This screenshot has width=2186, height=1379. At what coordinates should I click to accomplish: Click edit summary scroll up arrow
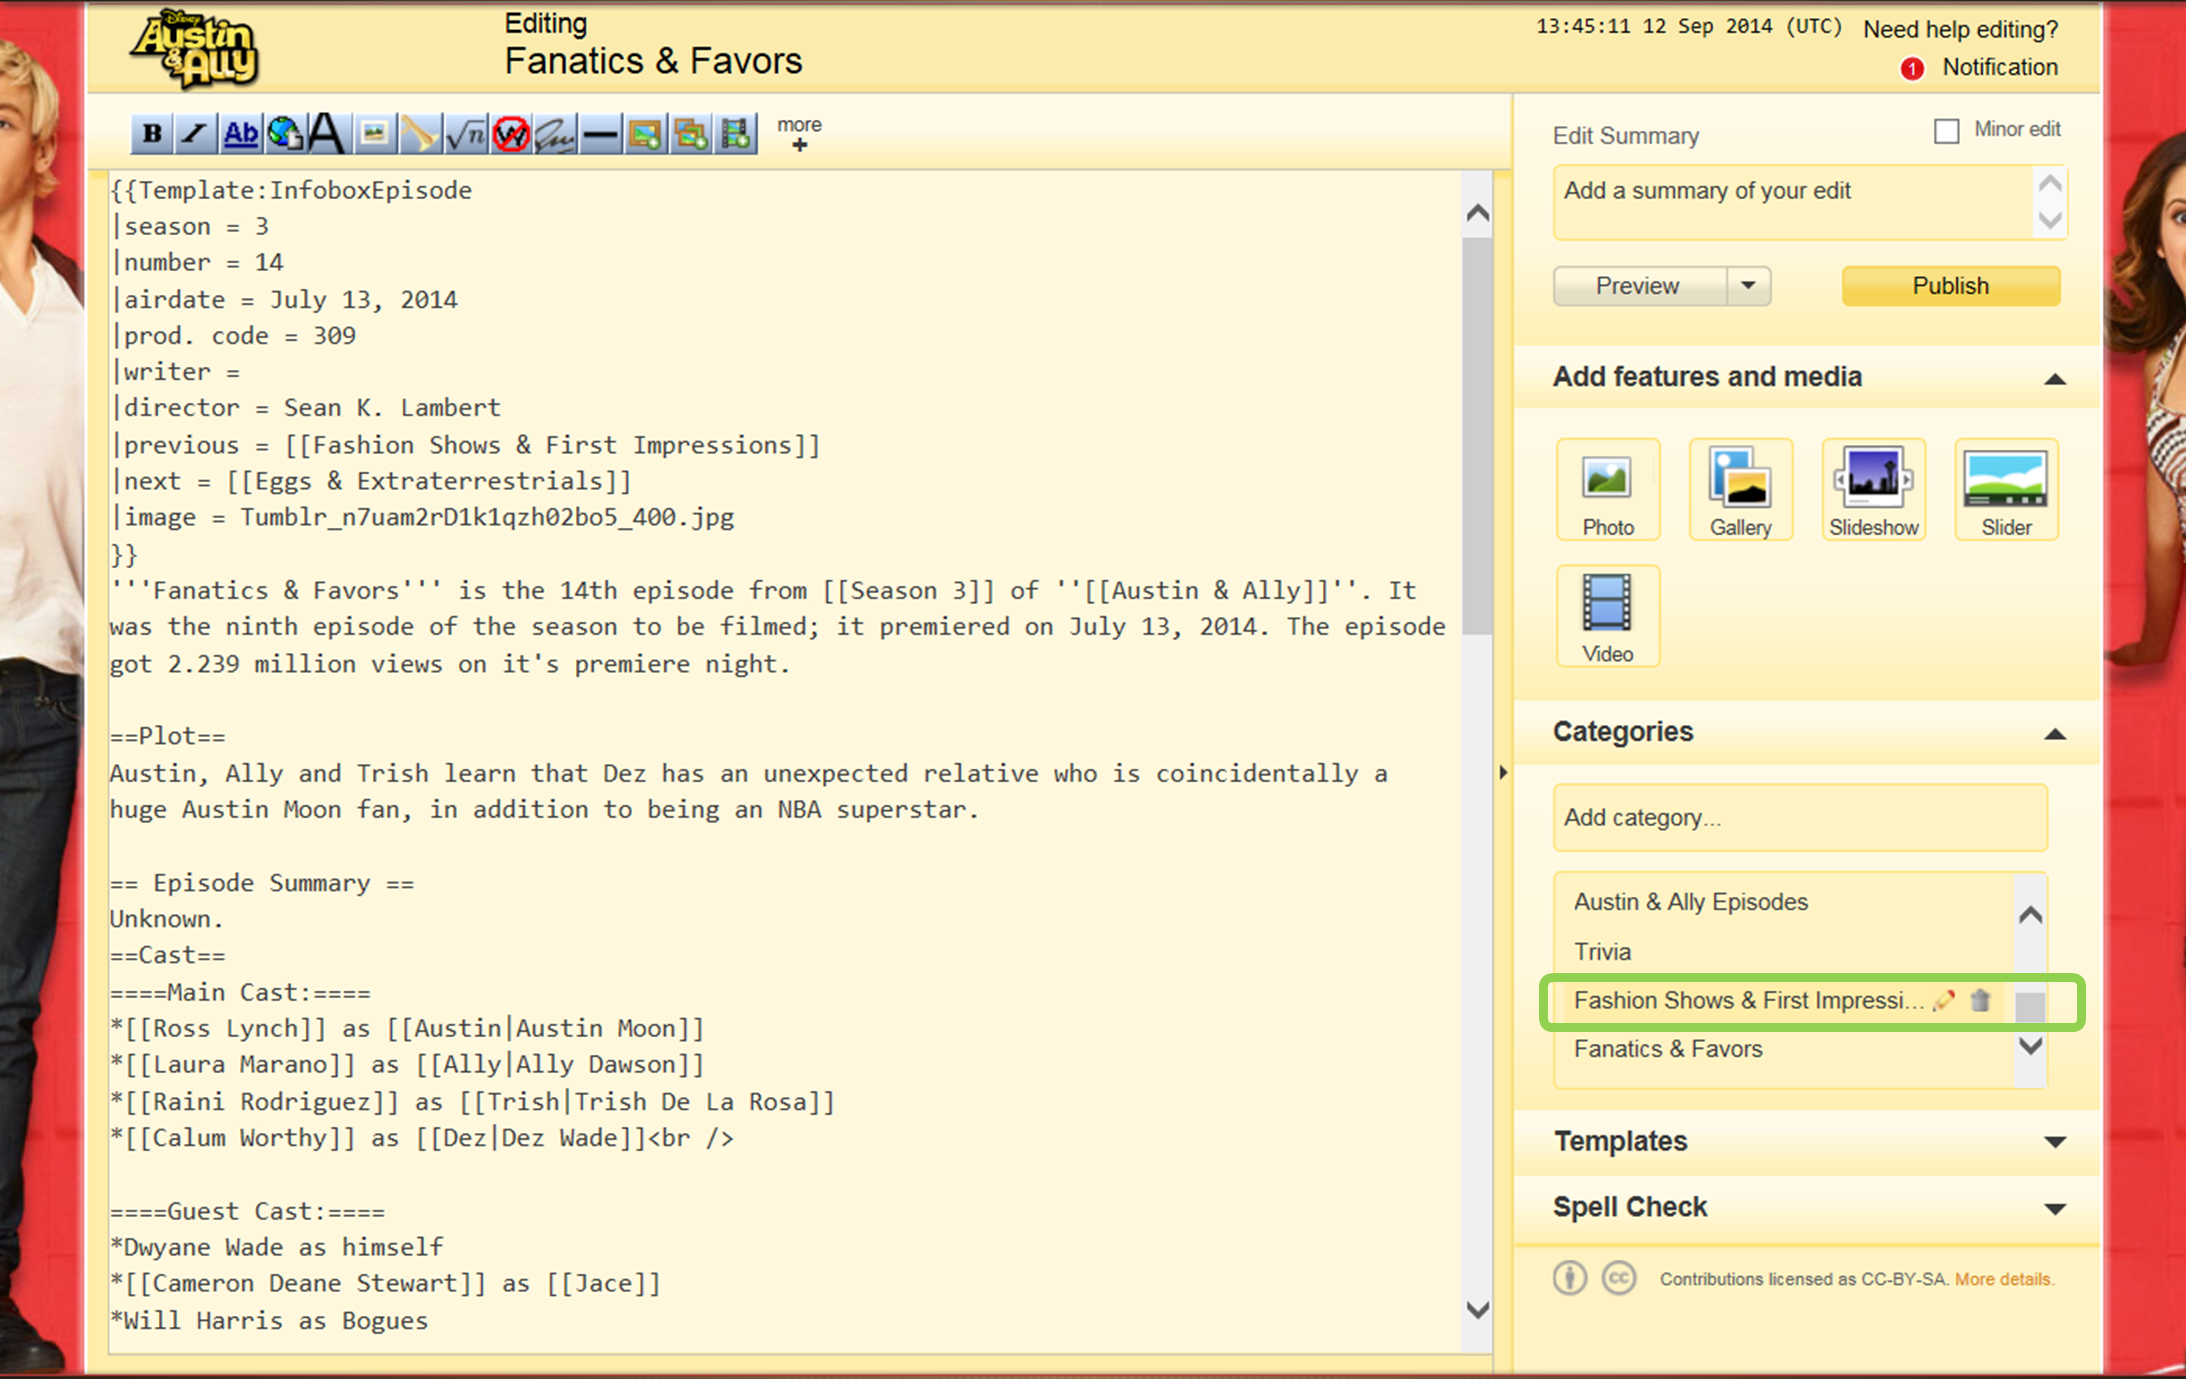click(x=2050, y=184)
